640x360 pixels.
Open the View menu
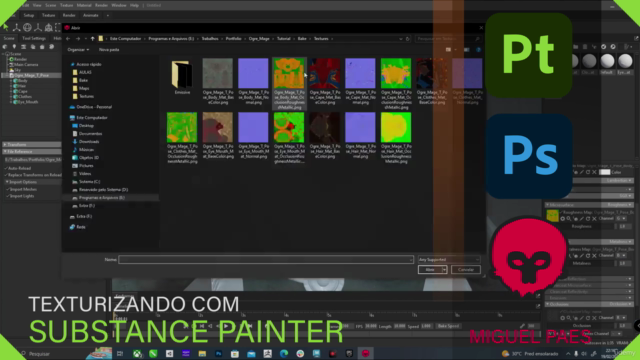37,5
